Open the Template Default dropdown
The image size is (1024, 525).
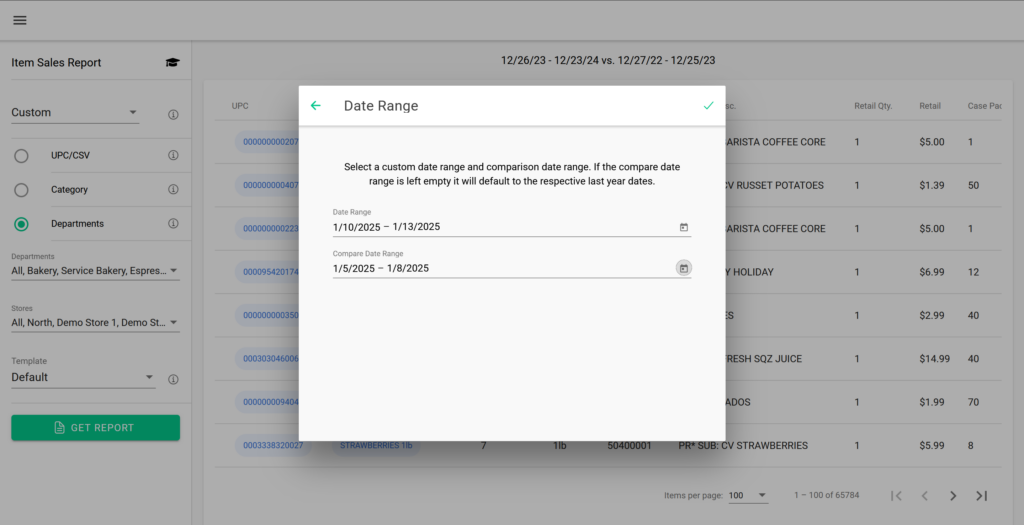(x=83, y=377)
